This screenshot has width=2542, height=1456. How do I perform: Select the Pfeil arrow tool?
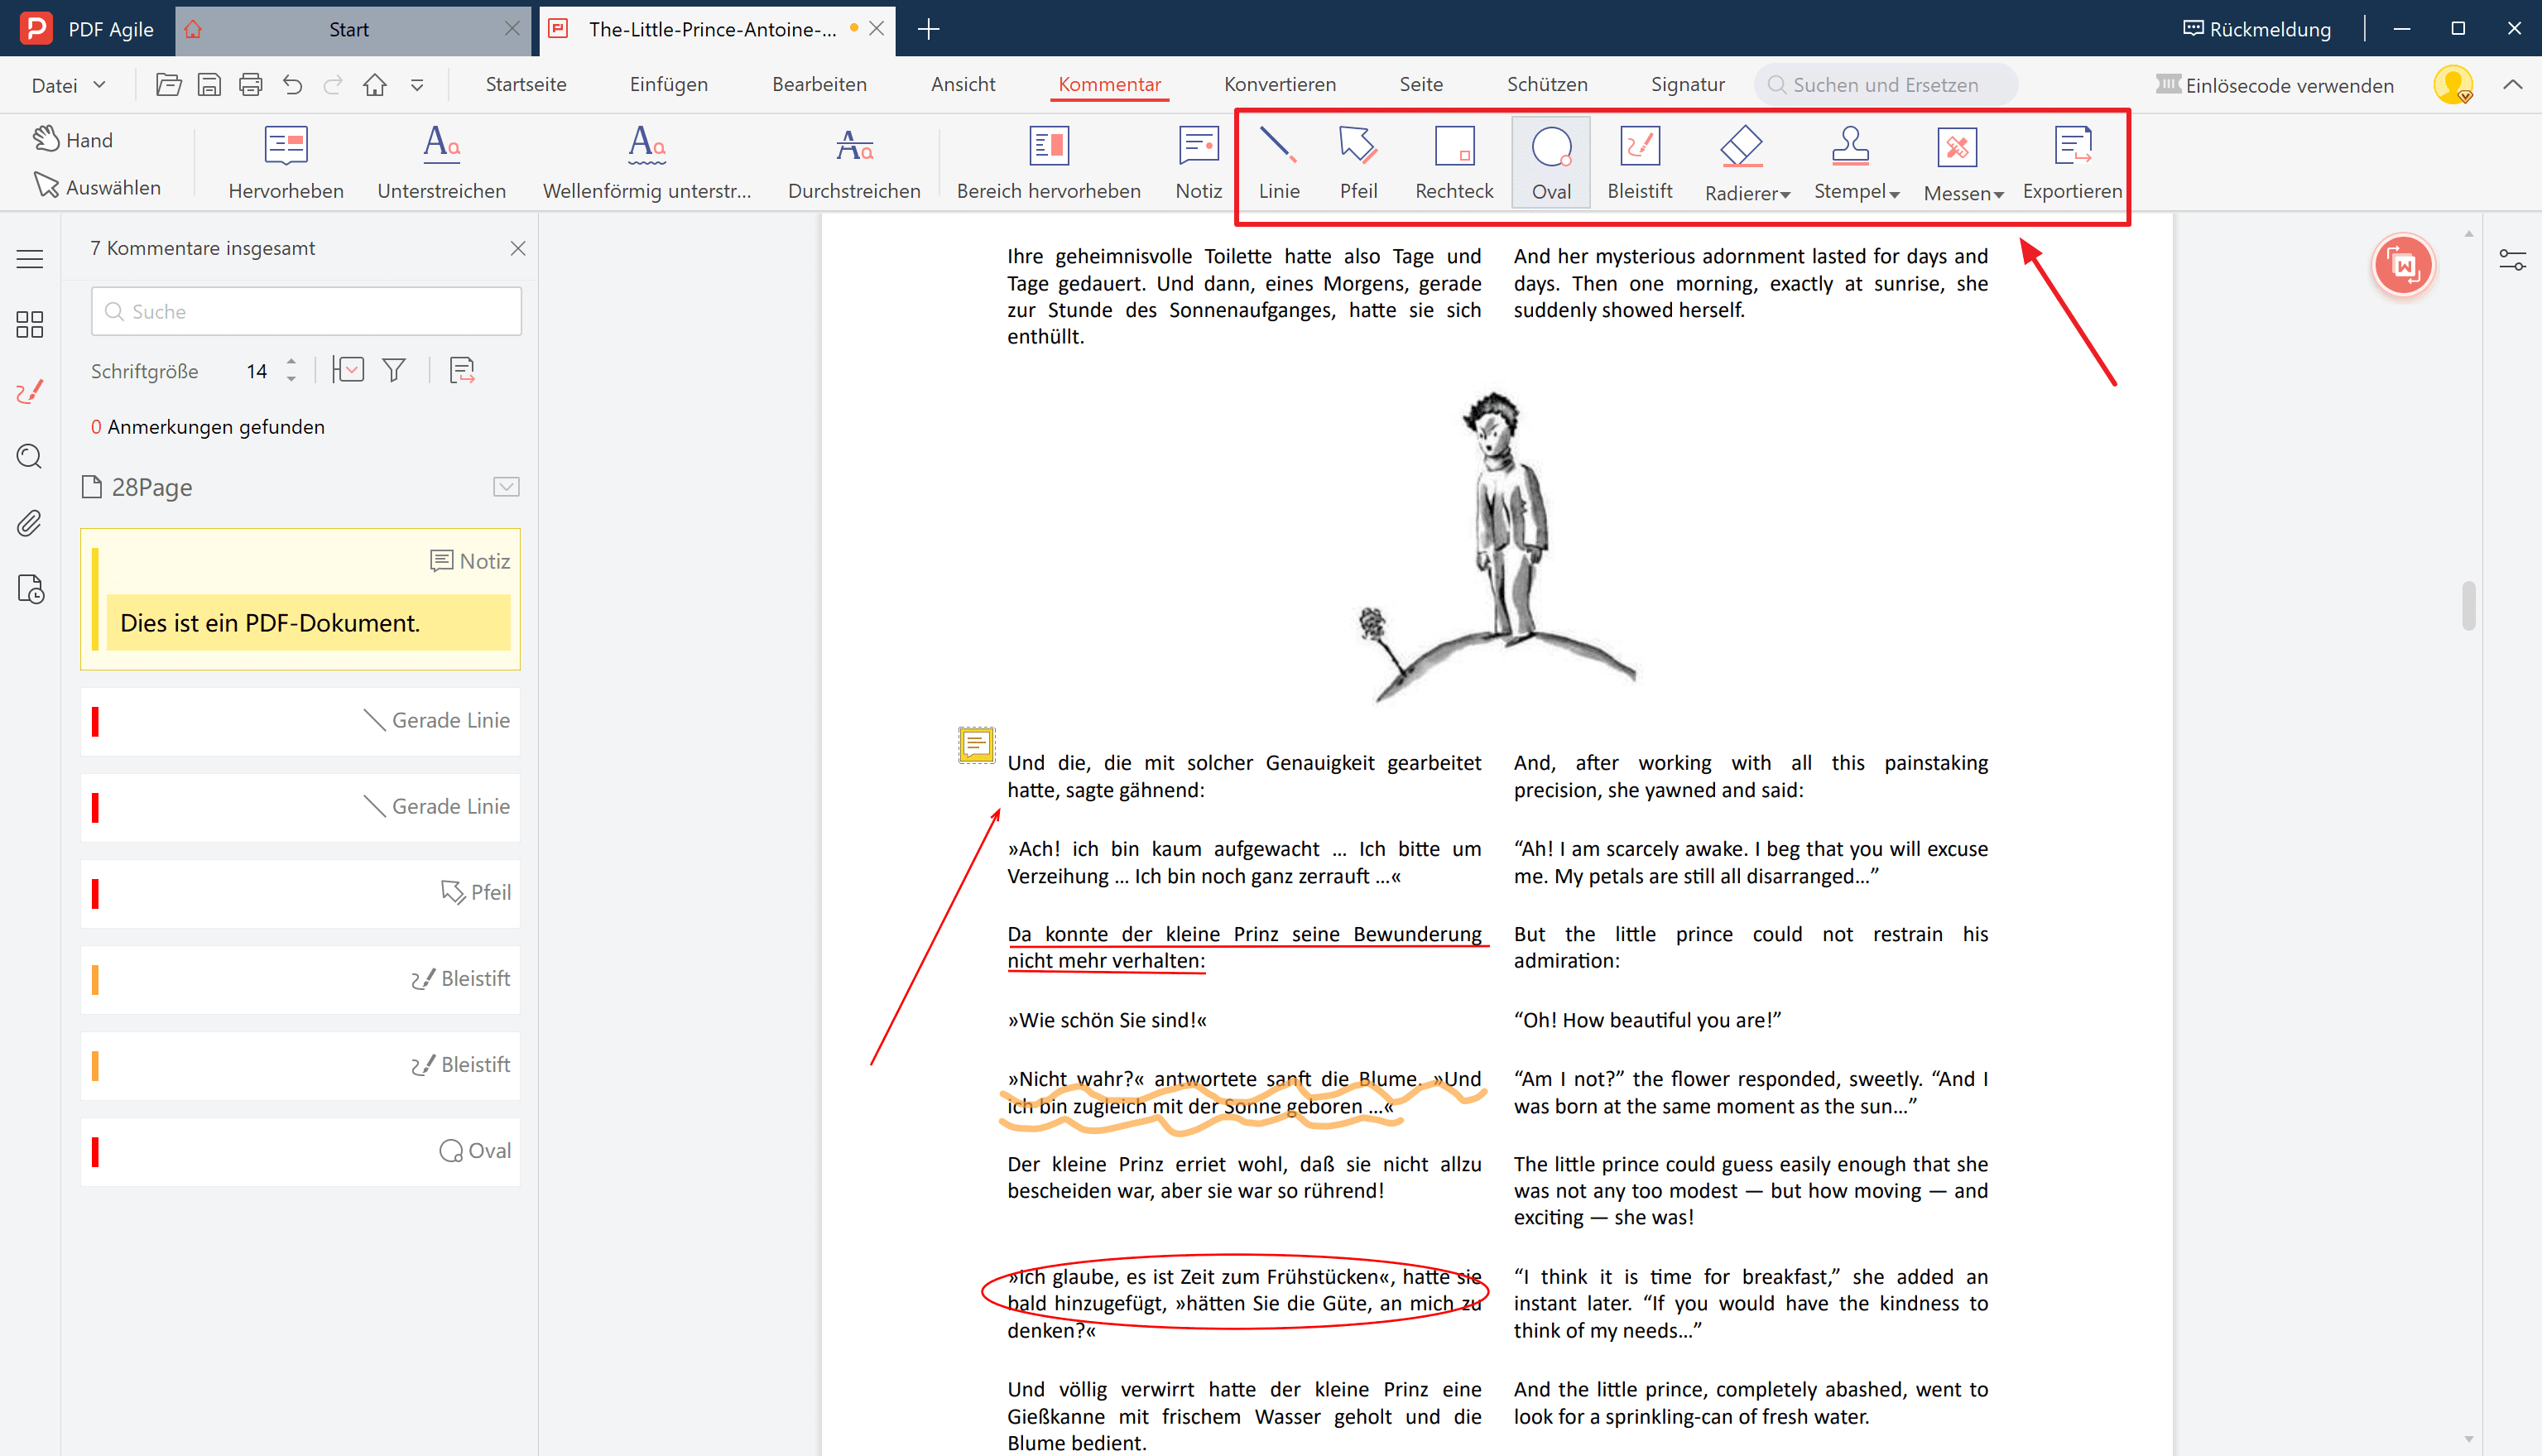point(1357,160)
